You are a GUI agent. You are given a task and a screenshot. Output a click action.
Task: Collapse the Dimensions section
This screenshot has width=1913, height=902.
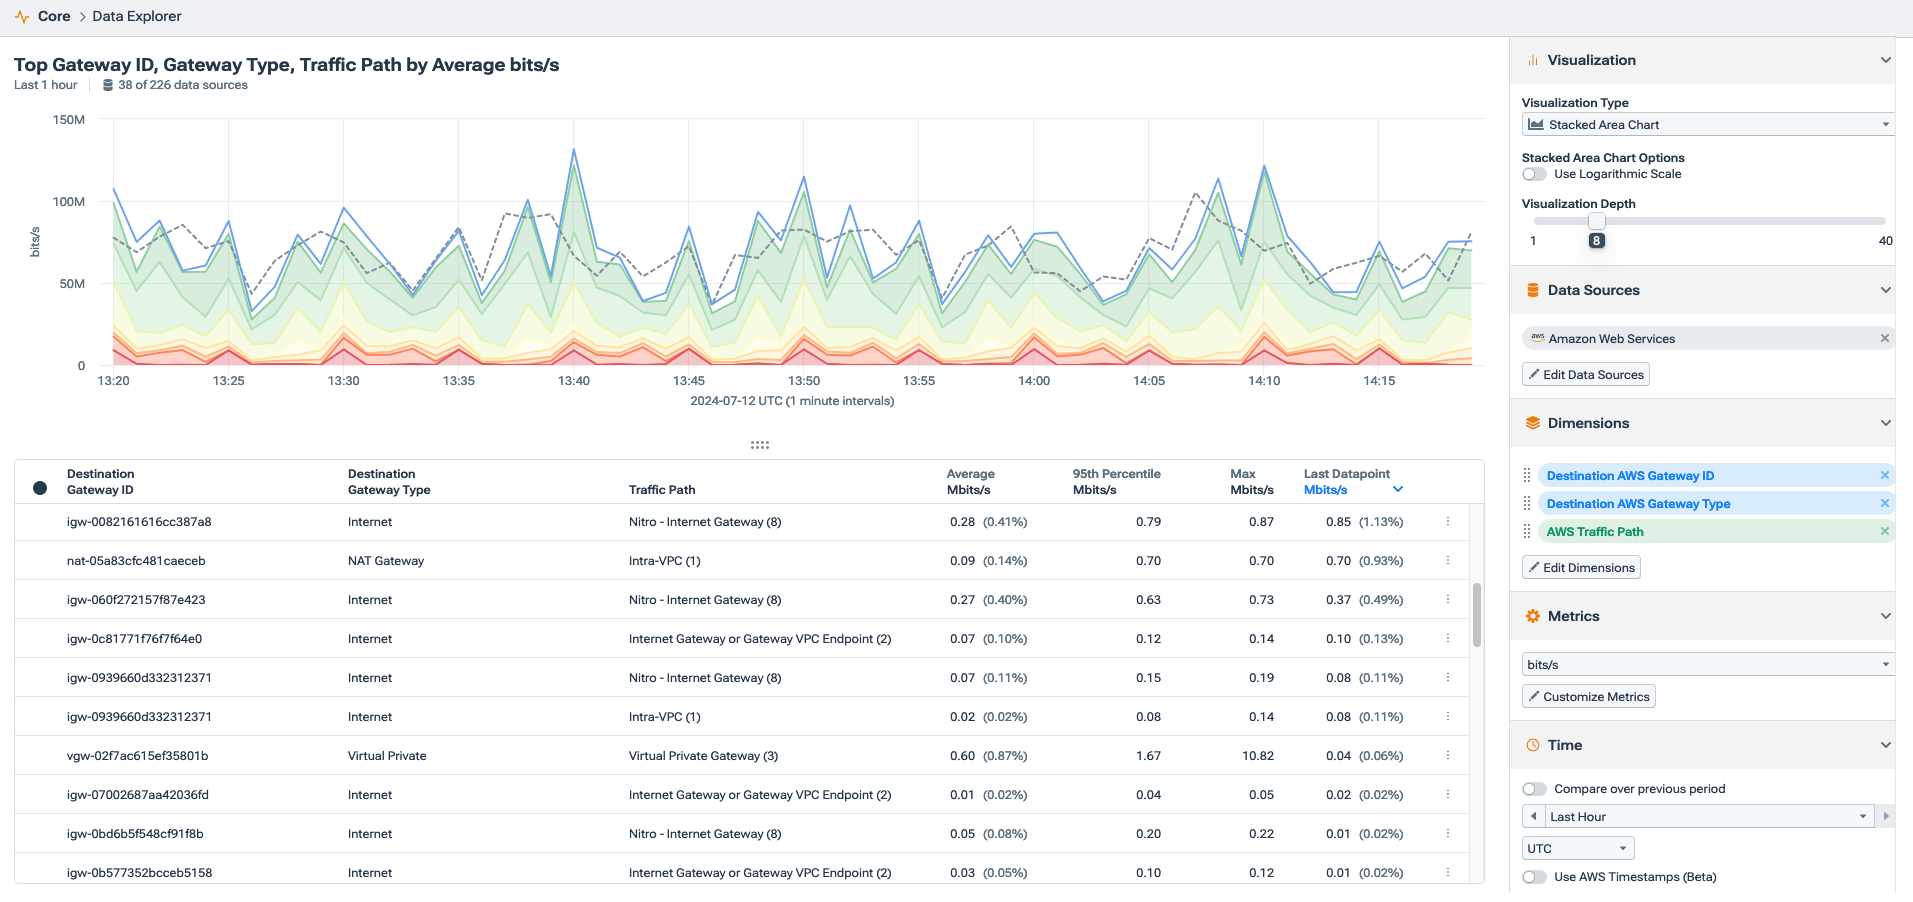(1885, 423)
